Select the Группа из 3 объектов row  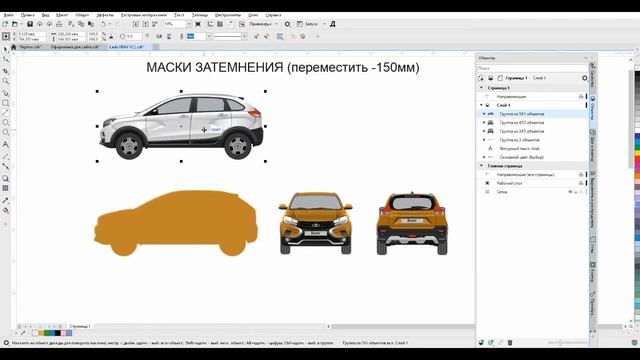532,140
